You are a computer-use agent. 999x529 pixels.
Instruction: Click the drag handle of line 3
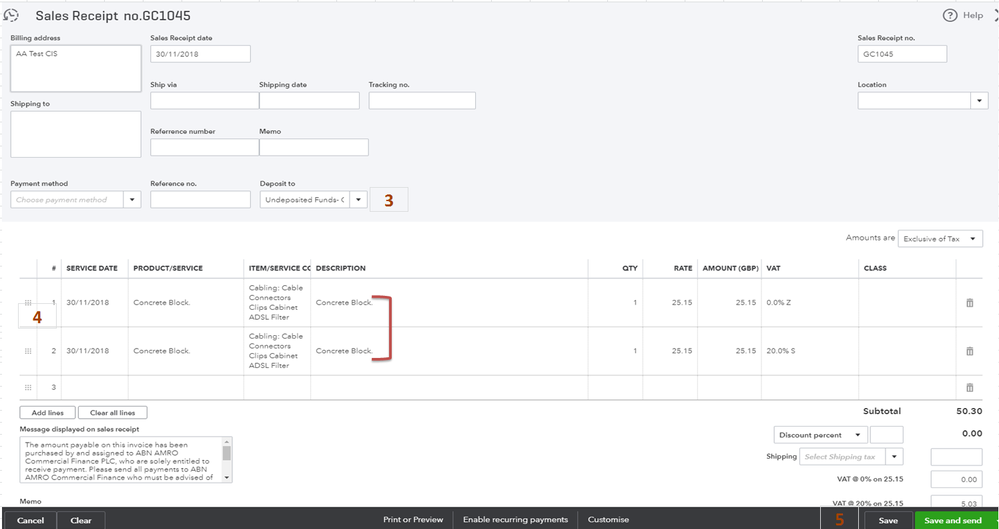(28, 387)
